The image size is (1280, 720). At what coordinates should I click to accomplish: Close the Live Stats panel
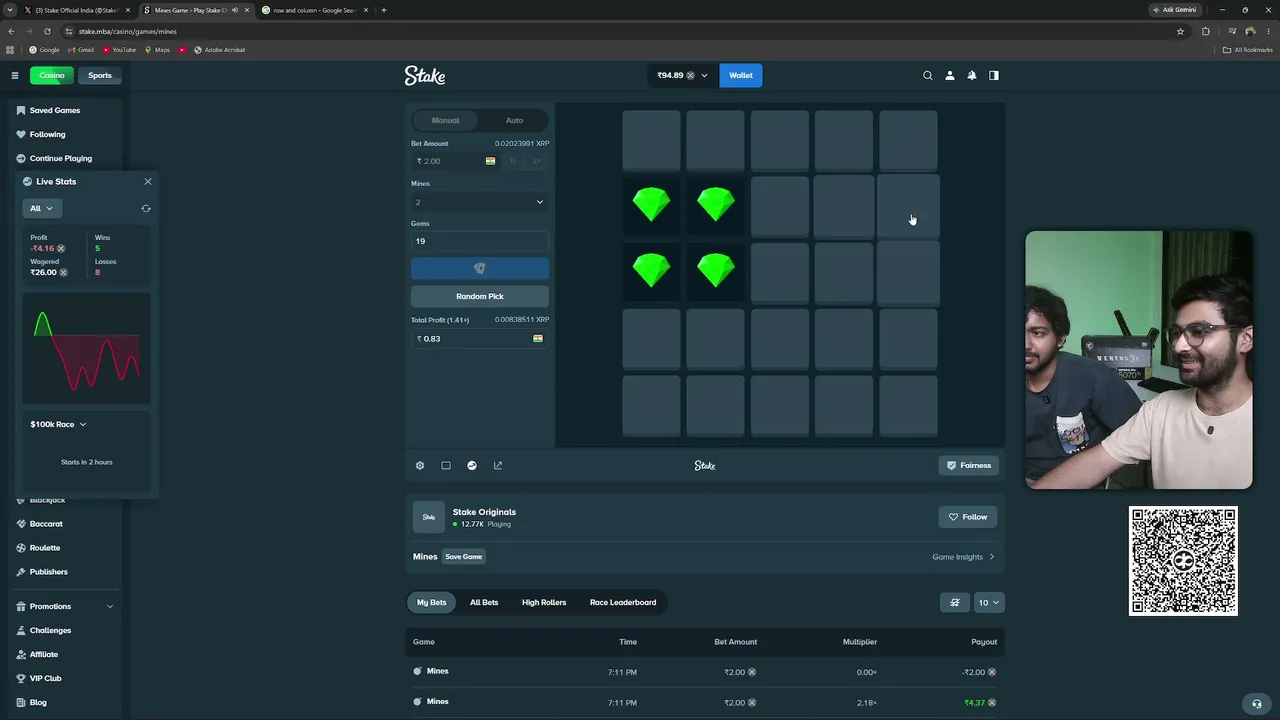pos(148,181)
